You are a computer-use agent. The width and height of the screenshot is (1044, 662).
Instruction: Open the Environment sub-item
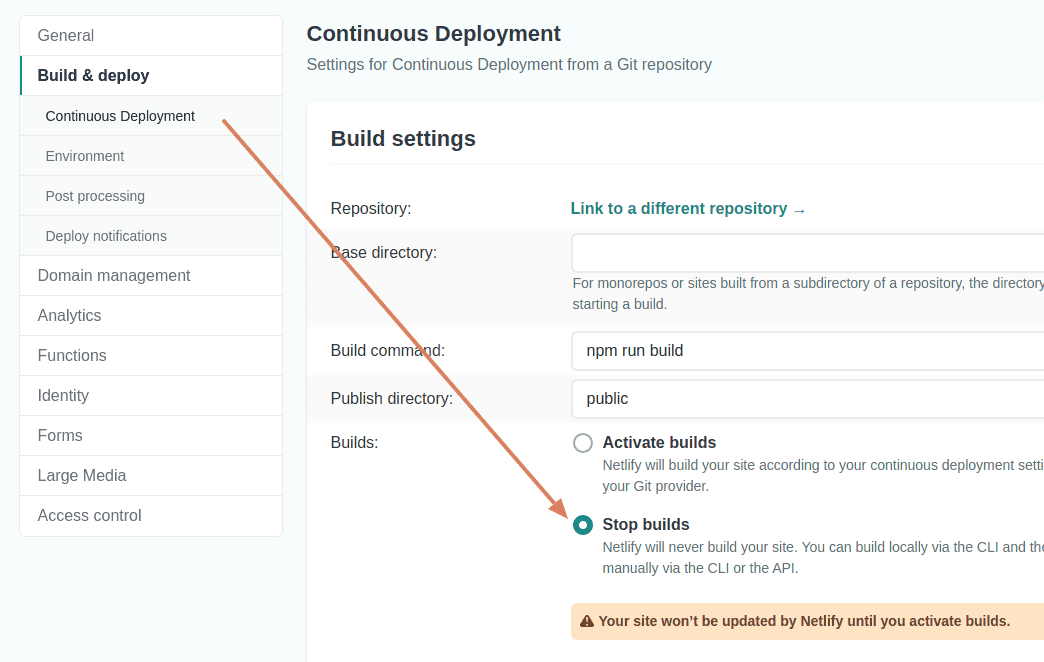[151, 156]
